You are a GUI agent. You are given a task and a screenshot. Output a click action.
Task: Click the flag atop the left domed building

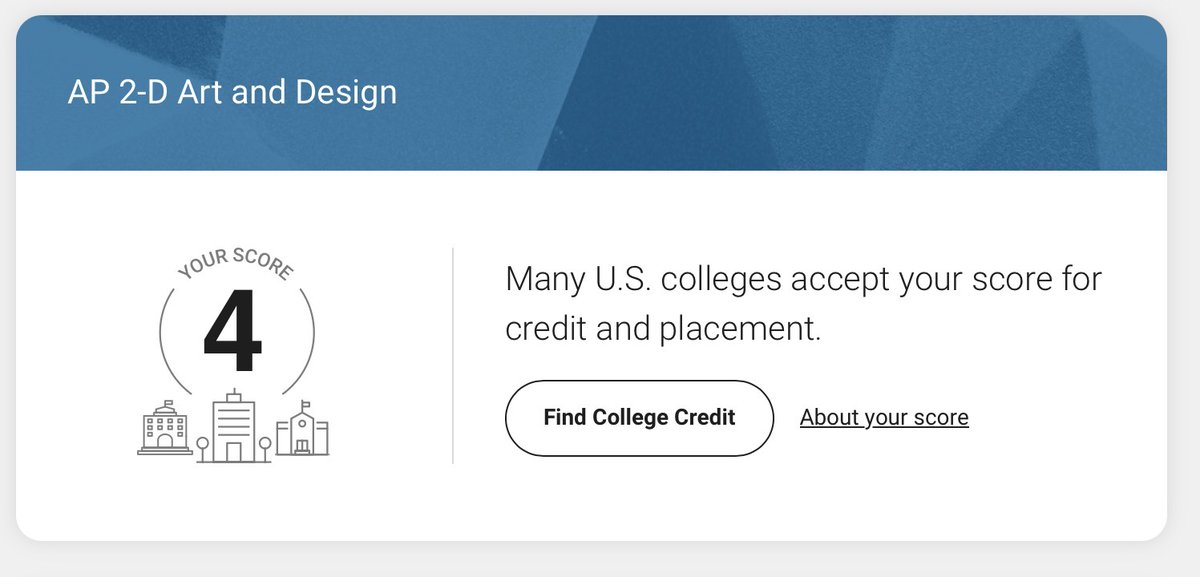169,404
